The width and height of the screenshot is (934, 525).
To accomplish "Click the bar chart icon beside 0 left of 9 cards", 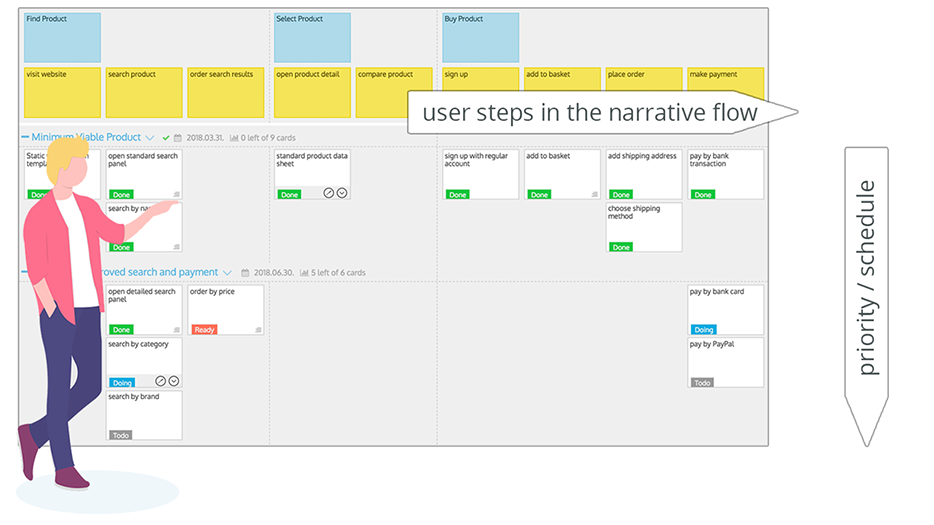I will click(234, 138).
